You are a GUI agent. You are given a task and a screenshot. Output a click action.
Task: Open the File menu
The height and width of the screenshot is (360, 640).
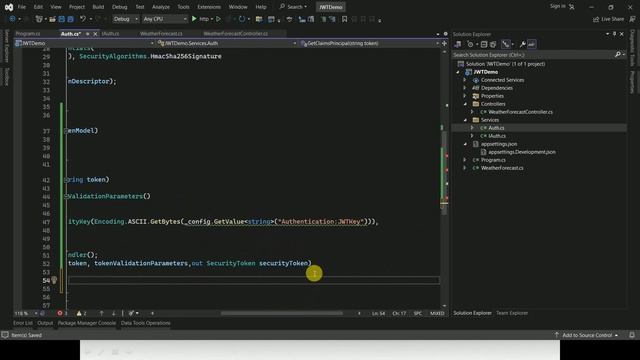tap(22, 7)
